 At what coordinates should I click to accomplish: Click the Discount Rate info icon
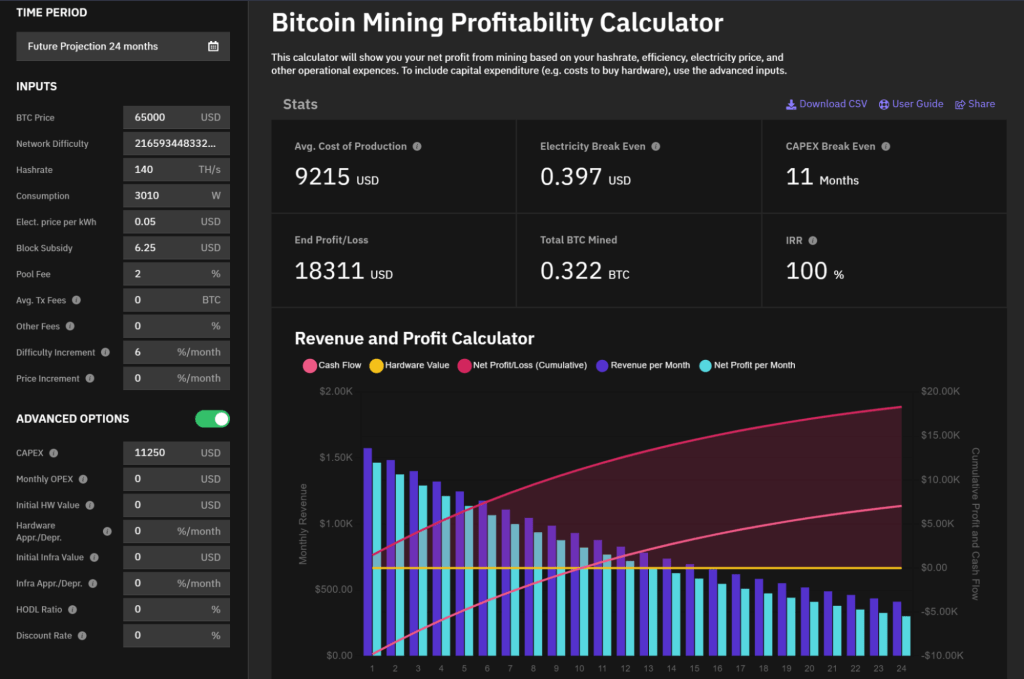[x=82, y=635]
